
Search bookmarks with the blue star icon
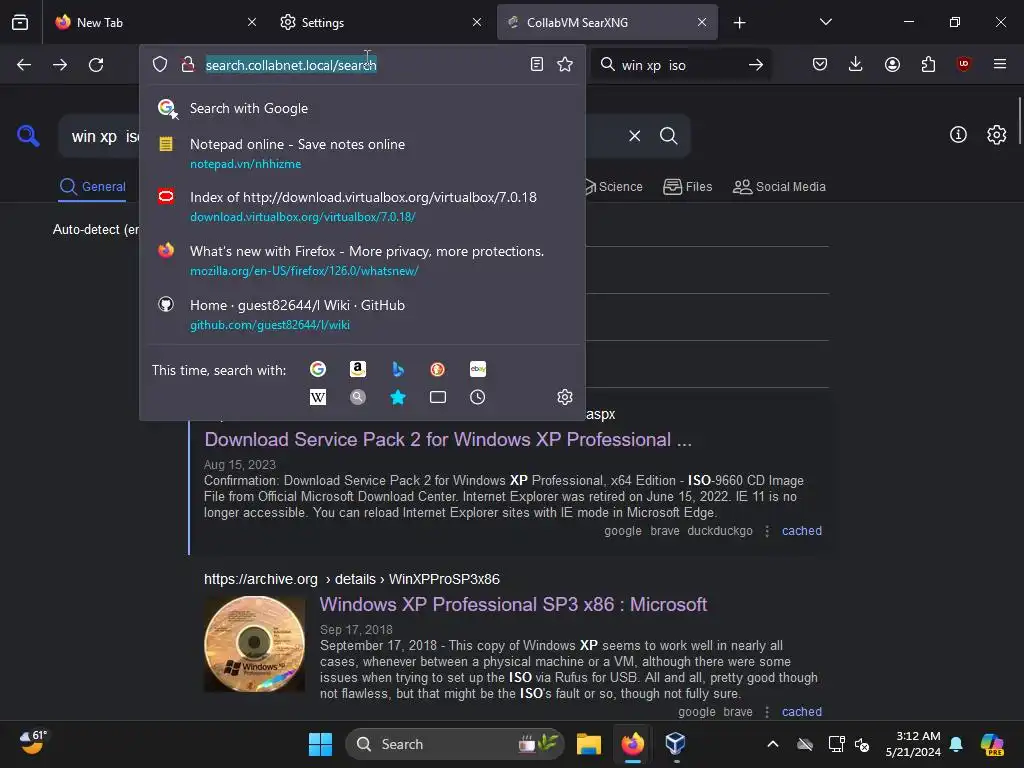click(x=398, y=397)
